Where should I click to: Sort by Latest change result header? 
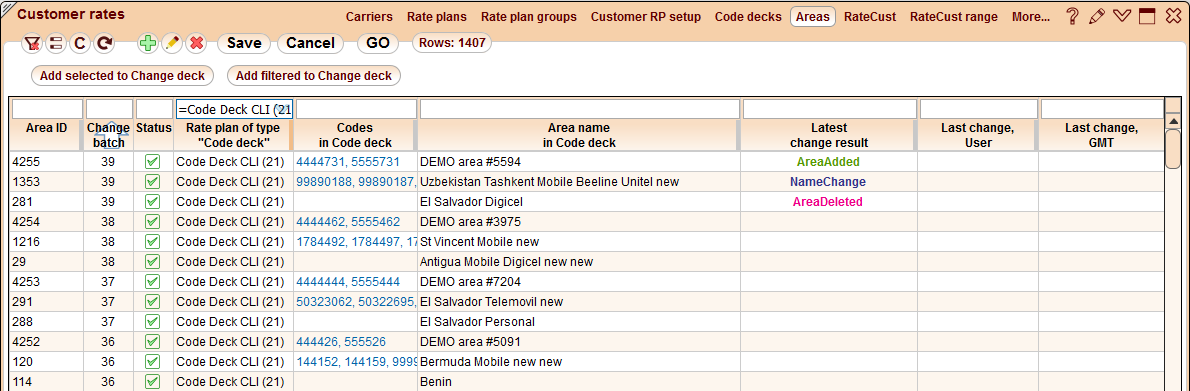(829, 135)
